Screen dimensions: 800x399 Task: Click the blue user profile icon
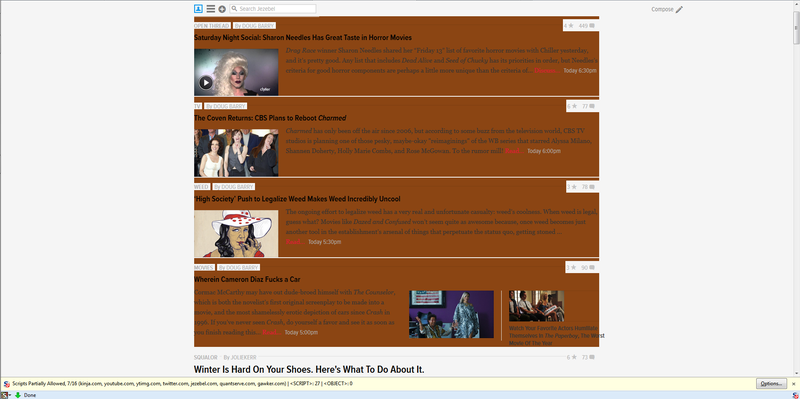[x=198, y=9]
